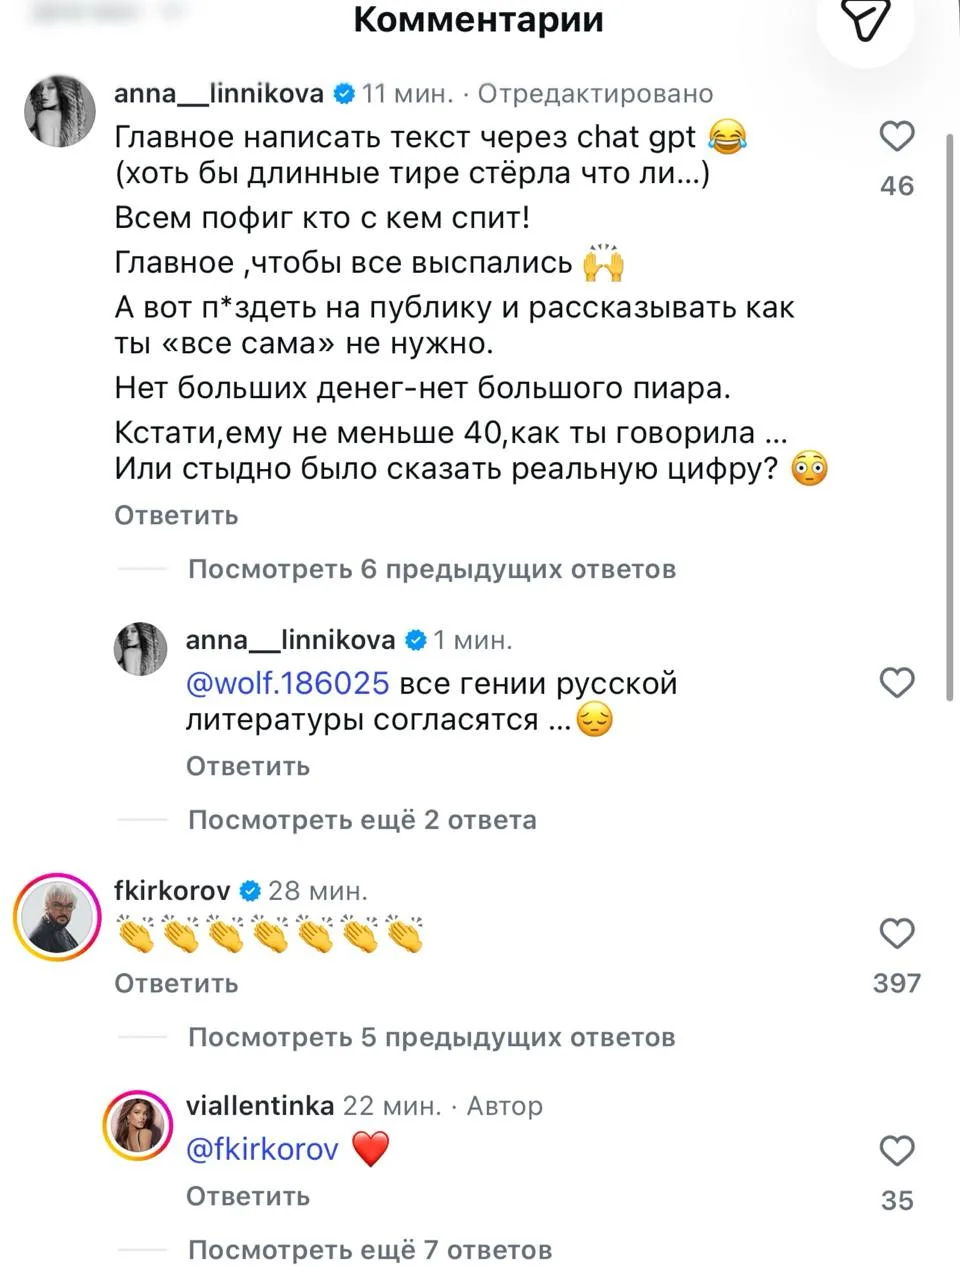Tap the small anna__linnikova reply avatar
The width and height of the screenshot is (960, 1280).
pos(141,649)
